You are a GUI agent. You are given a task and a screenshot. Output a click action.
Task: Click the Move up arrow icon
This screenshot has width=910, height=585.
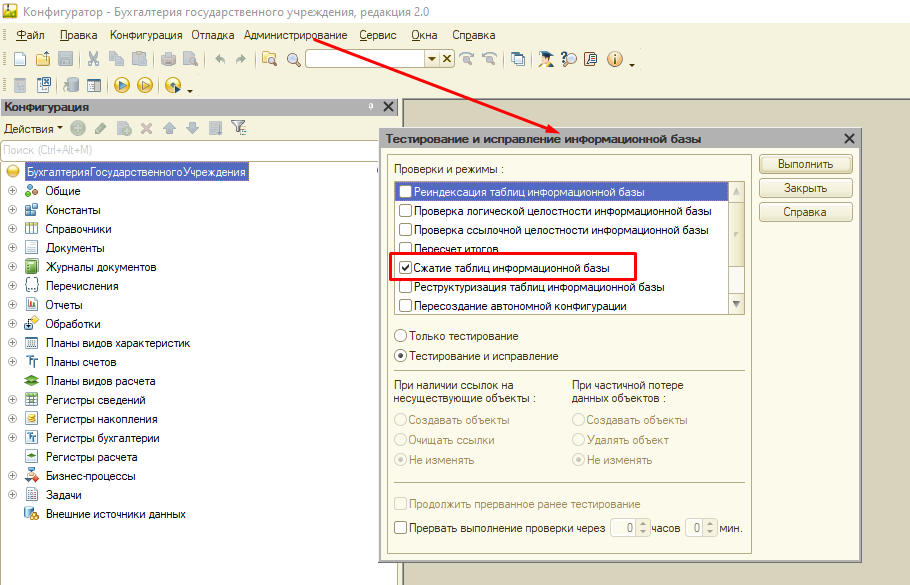169,128
